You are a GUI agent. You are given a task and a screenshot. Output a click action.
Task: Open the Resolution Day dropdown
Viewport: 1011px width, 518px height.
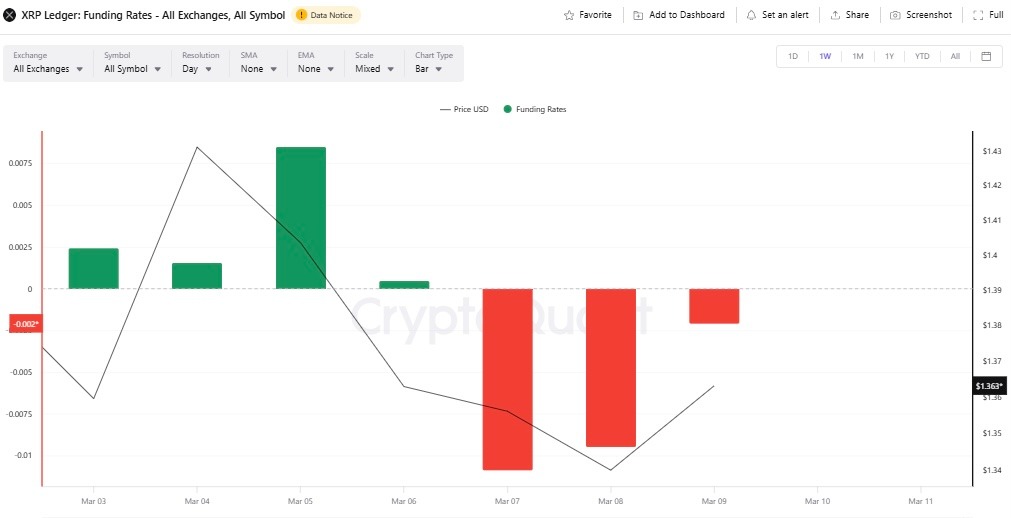point(200,69)
